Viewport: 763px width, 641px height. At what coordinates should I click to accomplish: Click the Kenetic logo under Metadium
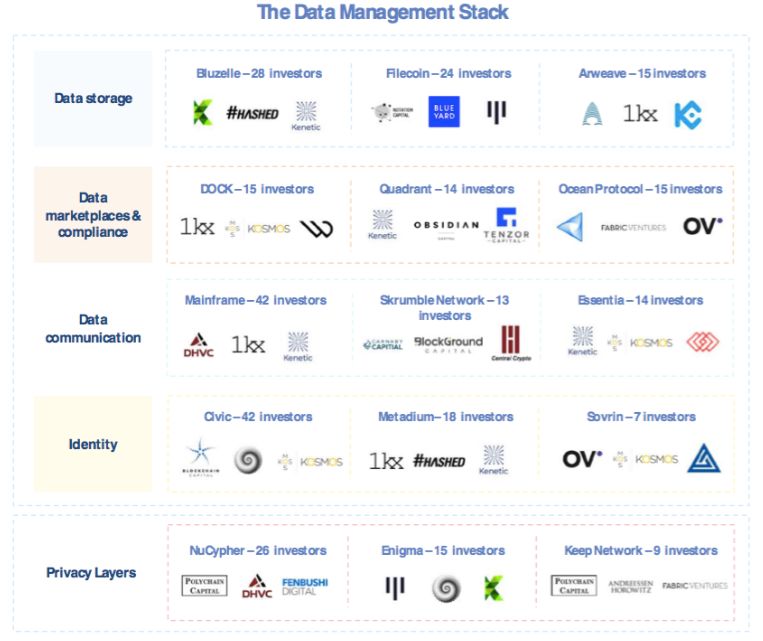pos(493,459)
